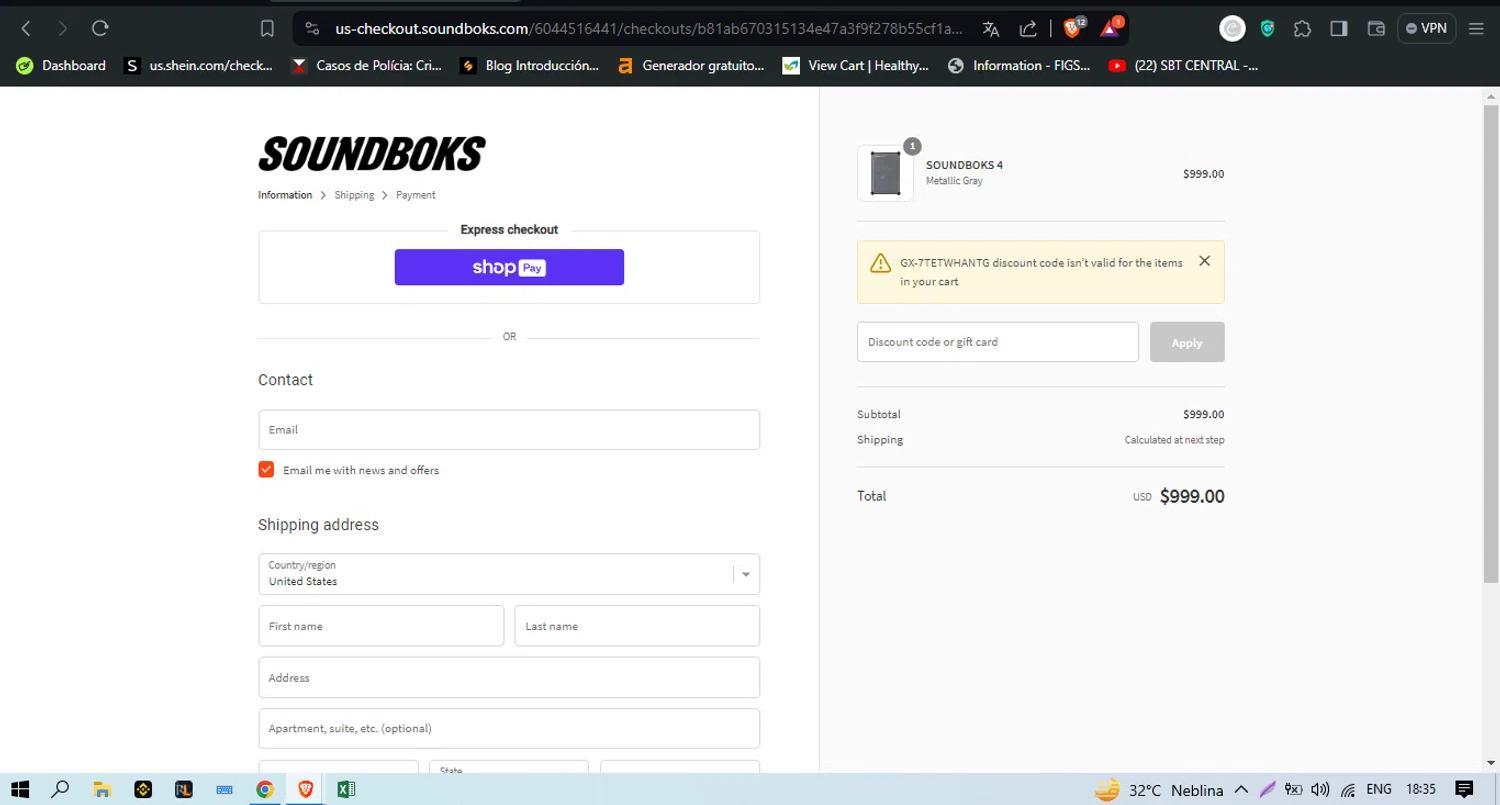
Task: Click the Address field
Action: [x=509, y=678]
